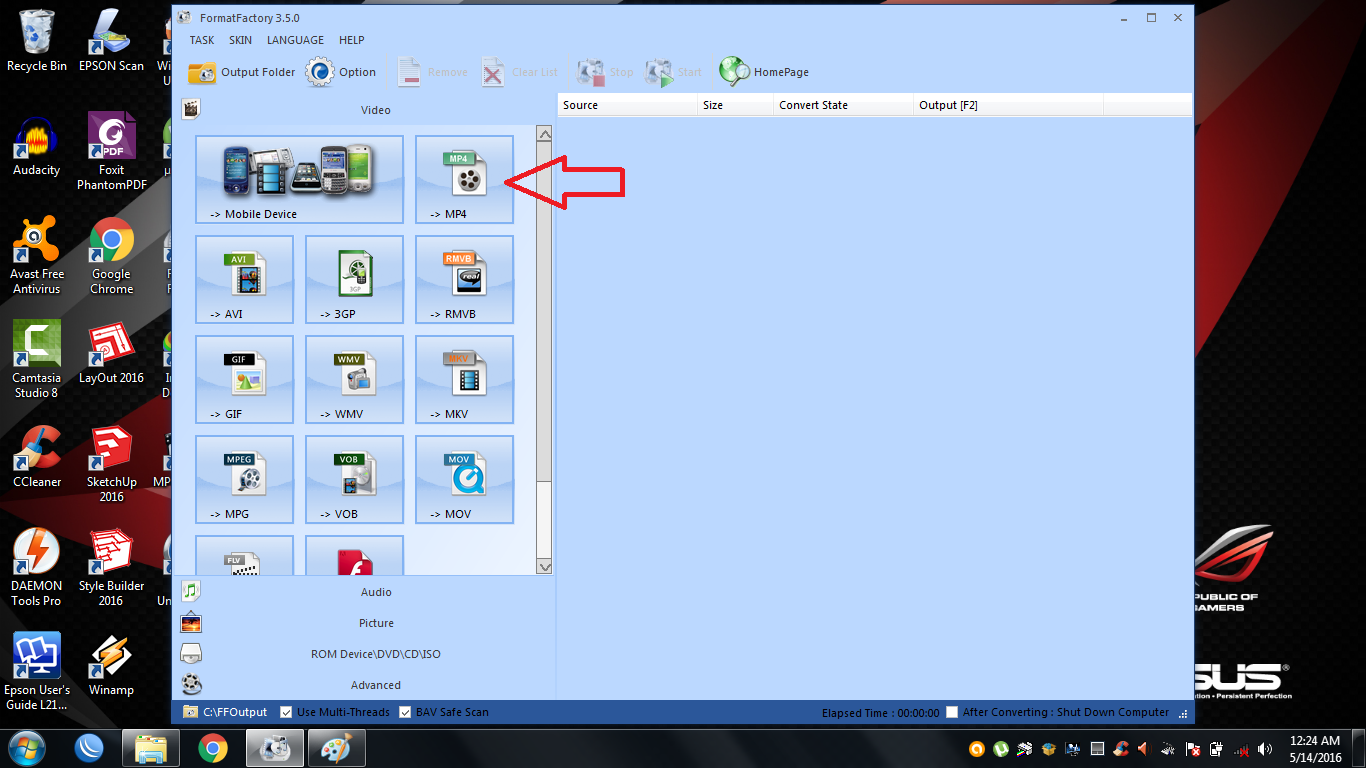This screenshot has width=1366, height=768.
Task: Expand the Audio category
Action: [x=364, y=592]
